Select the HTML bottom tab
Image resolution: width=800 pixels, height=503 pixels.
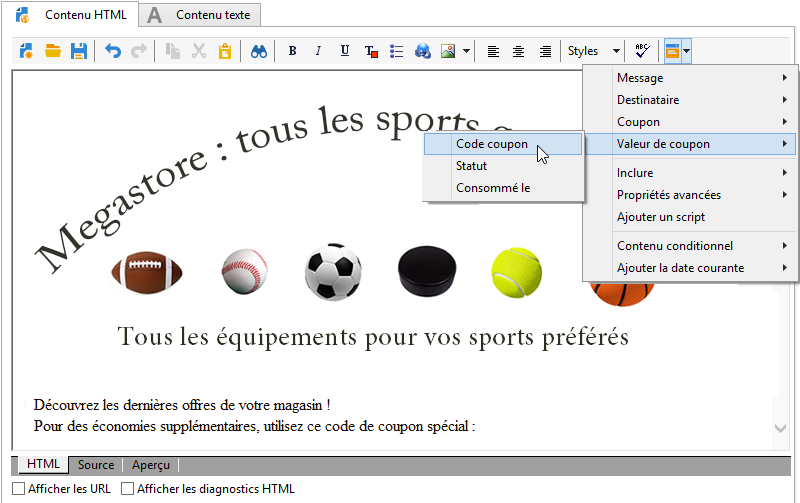[x=43, y=464]
